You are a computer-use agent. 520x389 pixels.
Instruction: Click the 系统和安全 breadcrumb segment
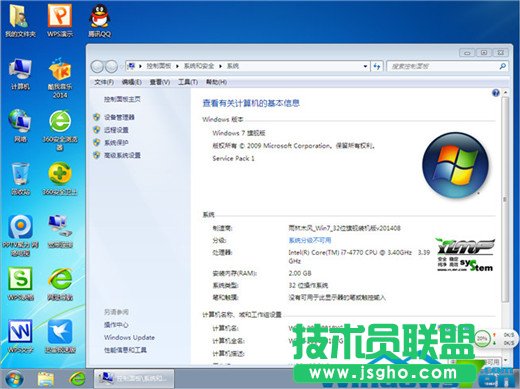click(x=199, y=66)
